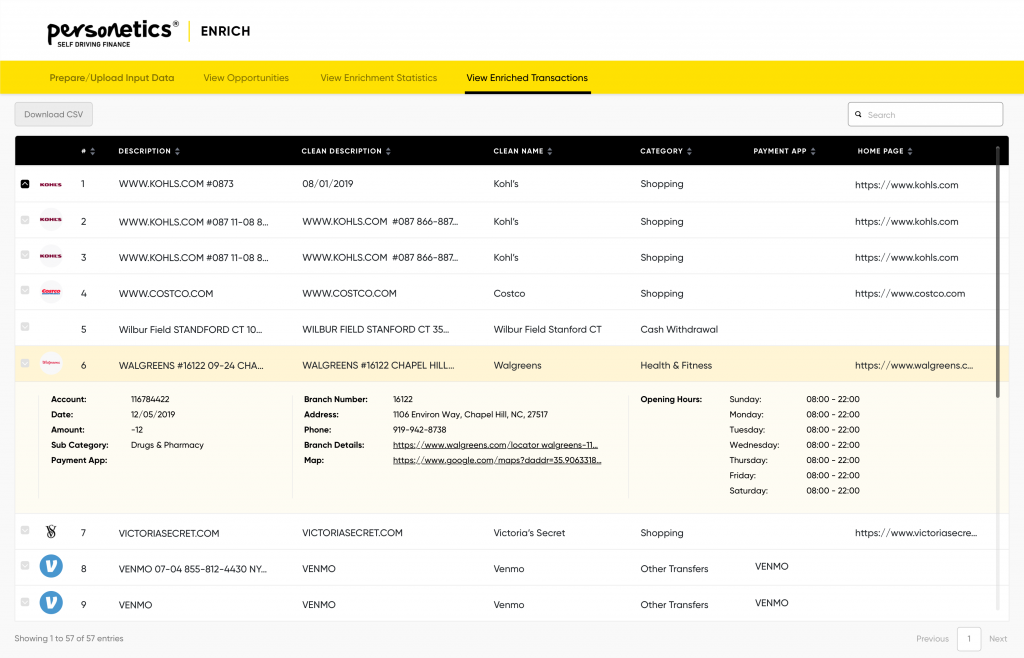Collapse row 1 WWW.KOHLS.COM #0873 toggle
The width and height of the screenshot is (1024, 658).
(x=25, y=184)
